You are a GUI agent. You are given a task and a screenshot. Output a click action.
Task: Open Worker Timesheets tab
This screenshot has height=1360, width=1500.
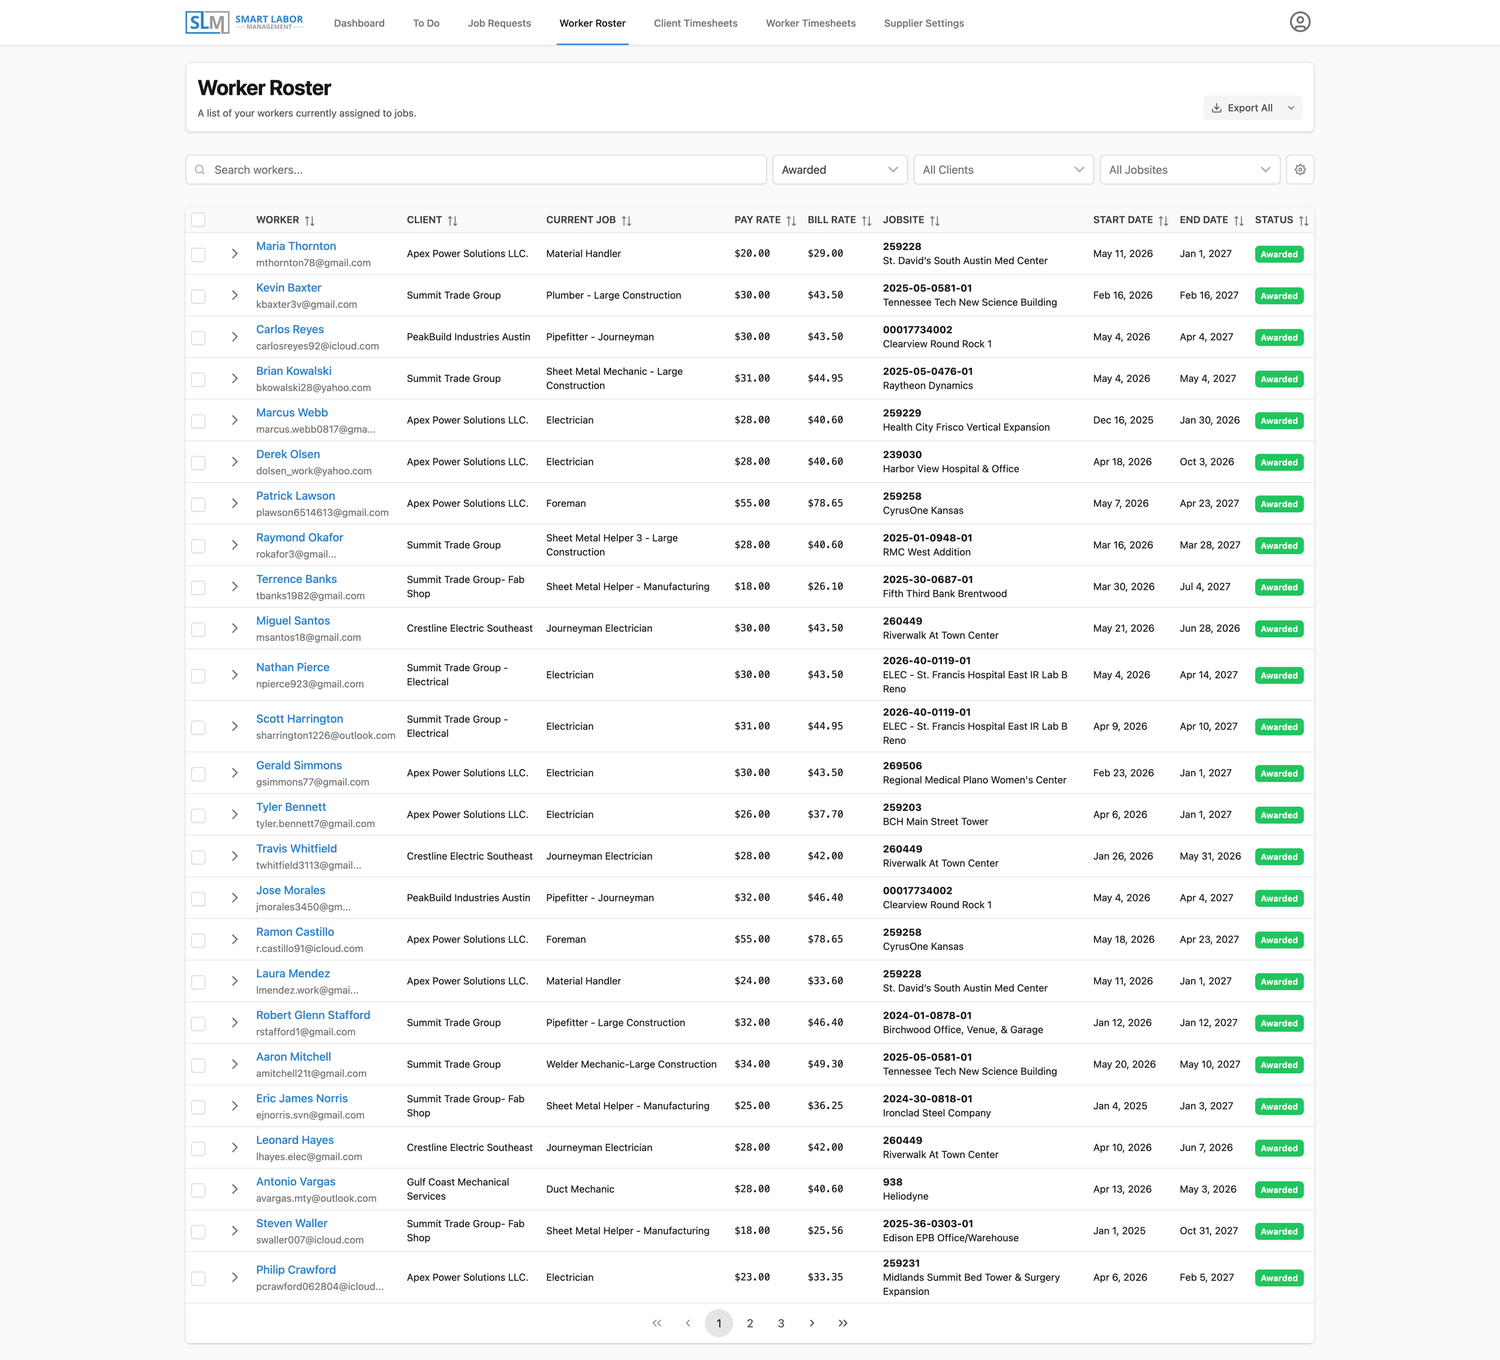811,23
